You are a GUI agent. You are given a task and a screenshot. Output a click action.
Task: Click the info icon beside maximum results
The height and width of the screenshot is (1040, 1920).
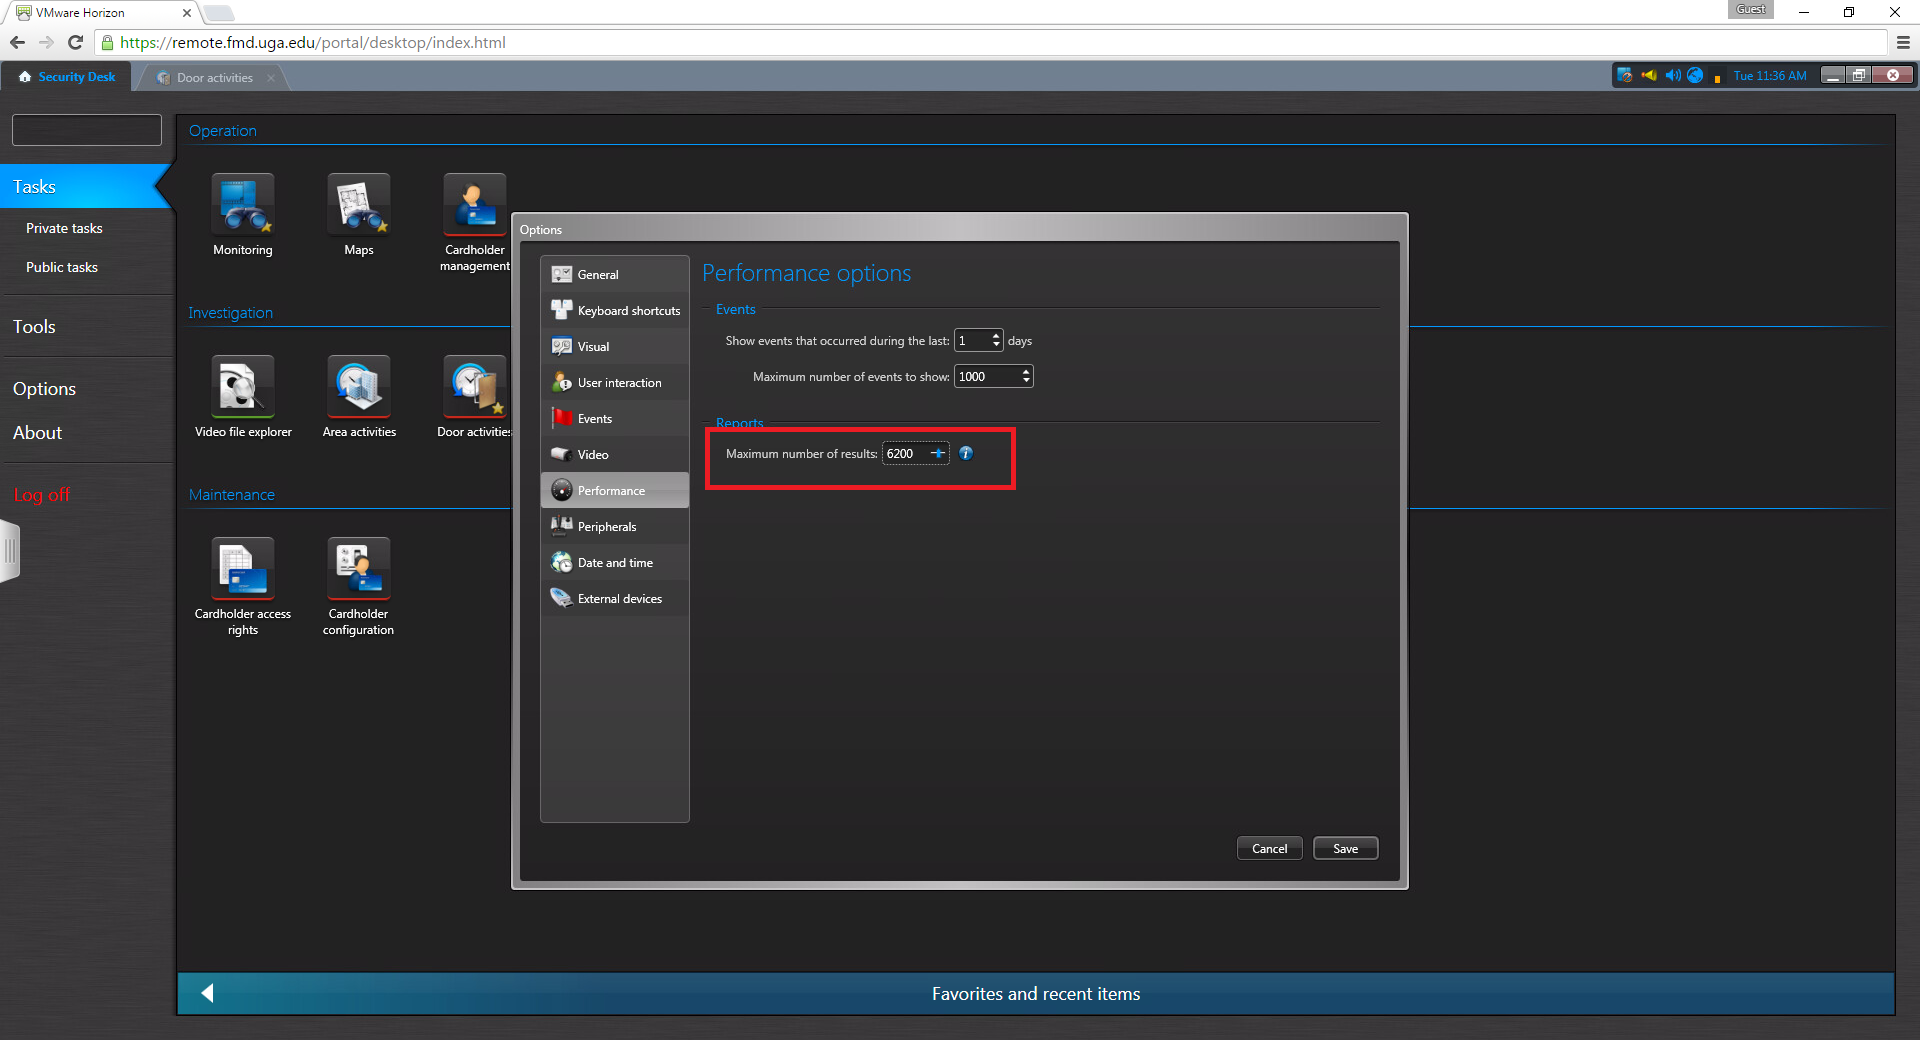(966, 453)
